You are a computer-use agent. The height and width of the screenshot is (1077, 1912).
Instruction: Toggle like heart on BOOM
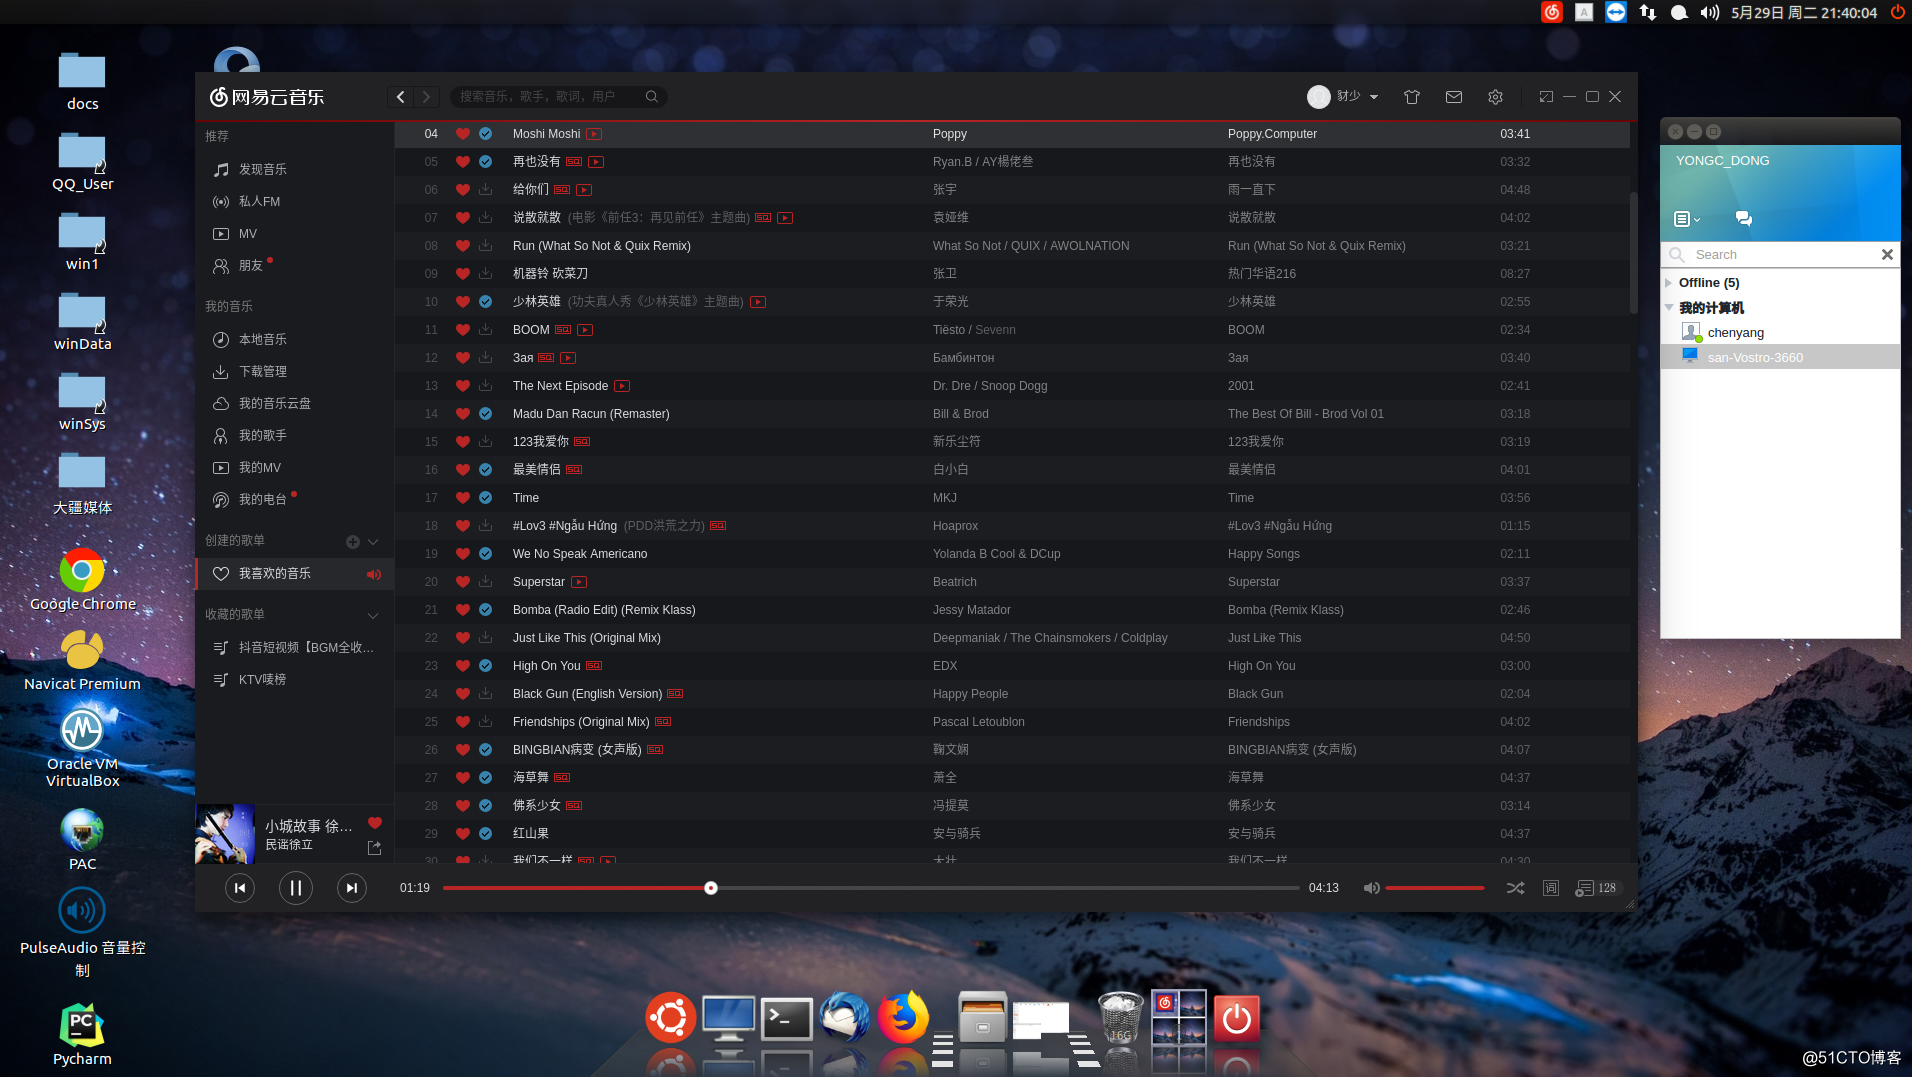(462, 330)
